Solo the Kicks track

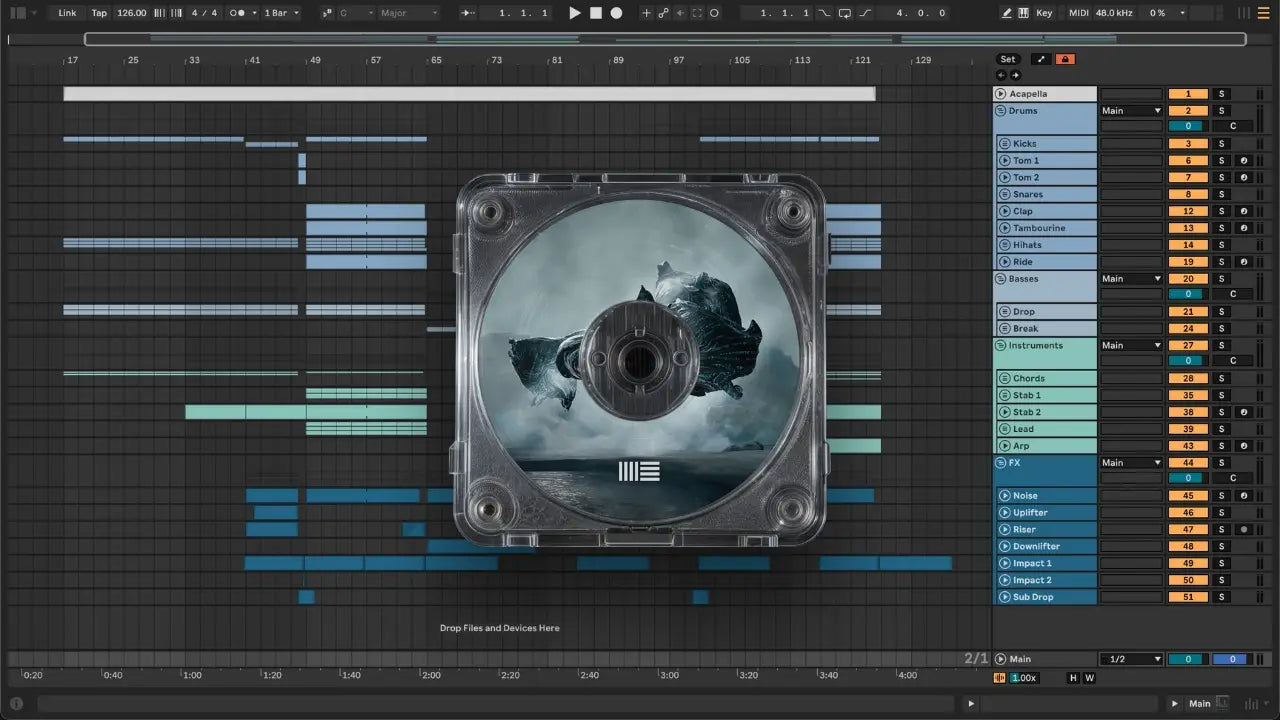(1220, 144)
